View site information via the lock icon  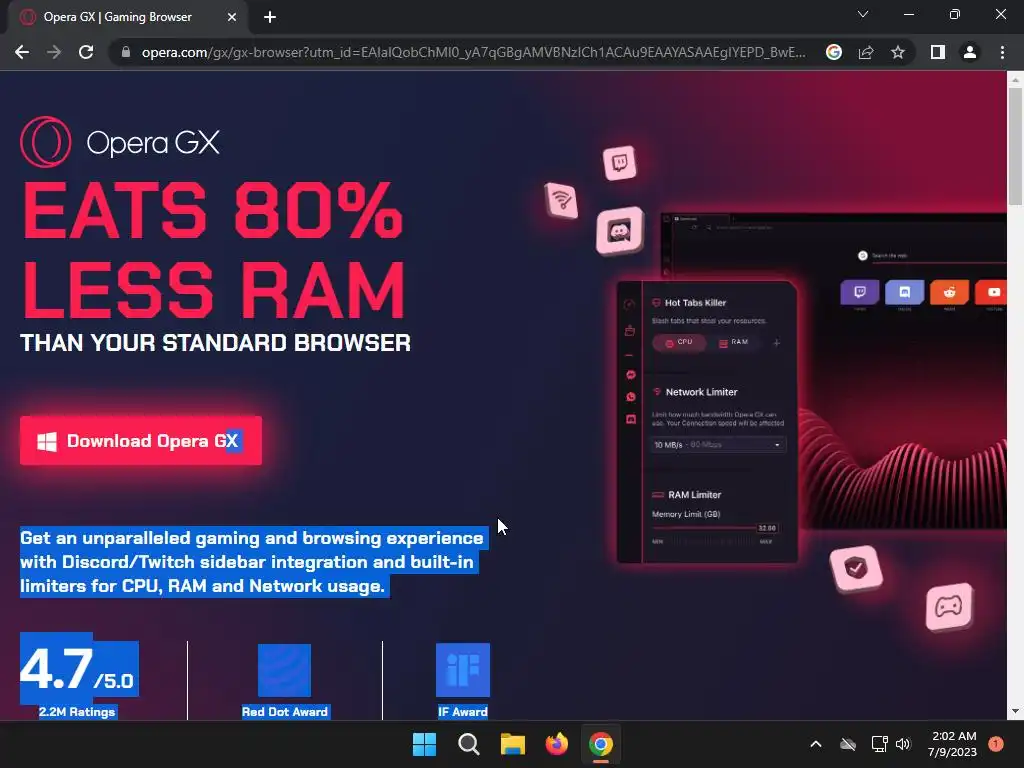[126, 52]
